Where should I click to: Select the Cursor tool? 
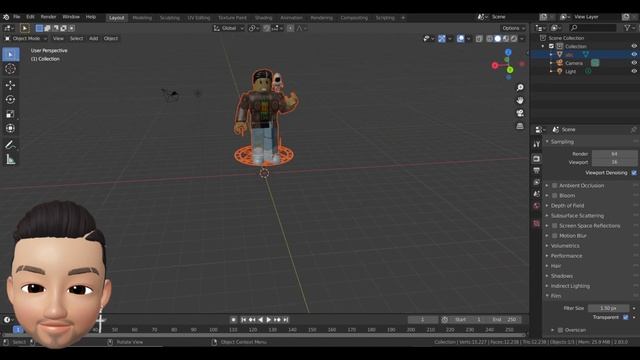(11, 69)
